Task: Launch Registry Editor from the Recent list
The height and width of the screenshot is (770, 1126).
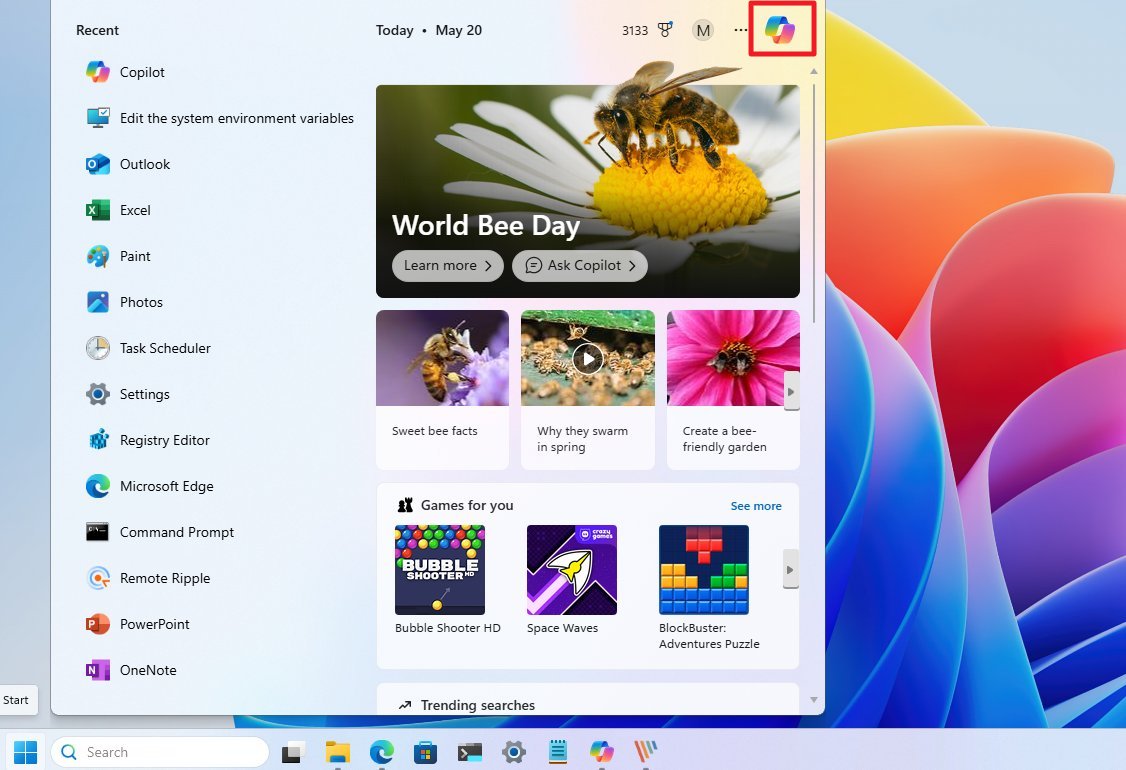Action: 163,440
